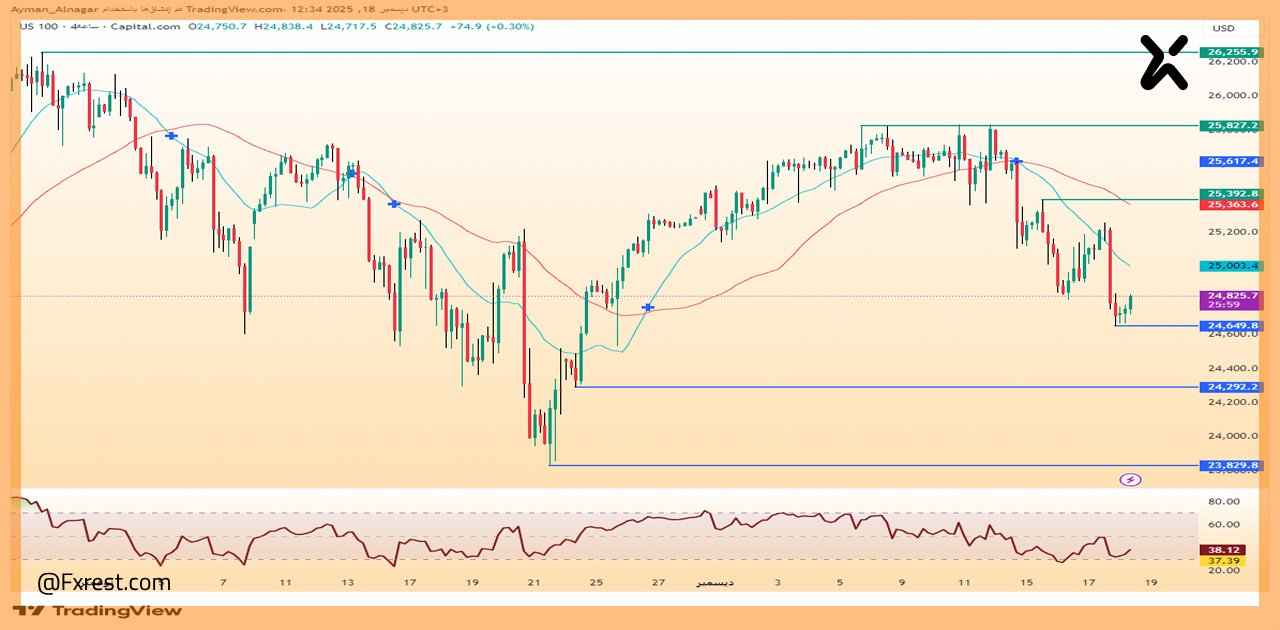Viewport: 1280px width, 630px height.
Task: Select the 26,255.9 green price label
Action: pos(1232,52)
